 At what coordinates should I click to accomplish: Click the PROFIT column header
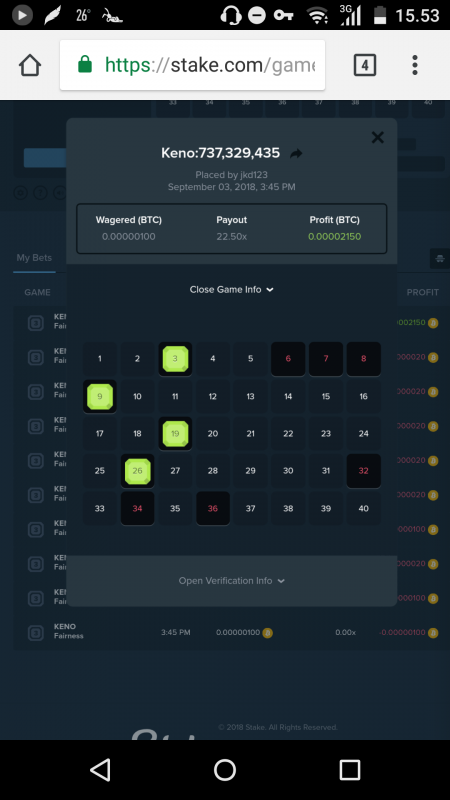(422, 292)
